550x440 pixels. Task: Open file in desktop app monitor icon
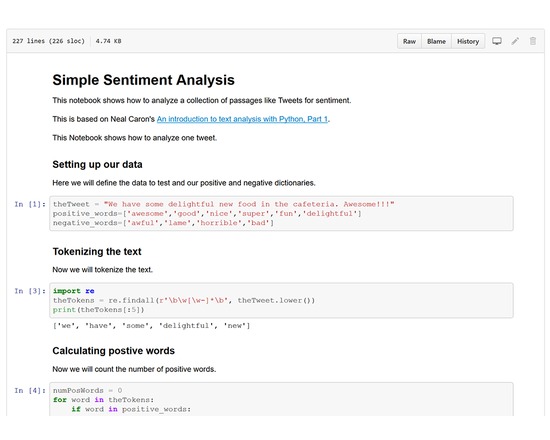(x=496, y=41)
